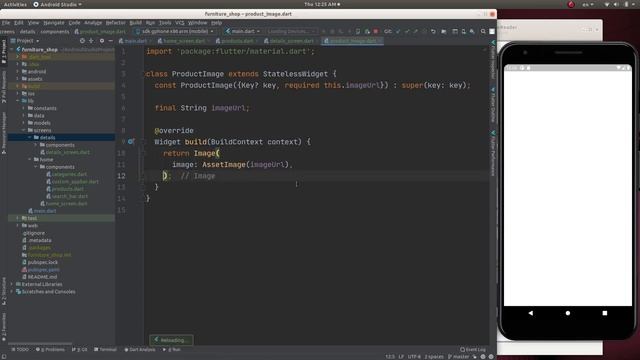This screenshot has height=360, width=640.
Task: Click the Search Everywhere magnifier icon
Action: tap(483, 31)
